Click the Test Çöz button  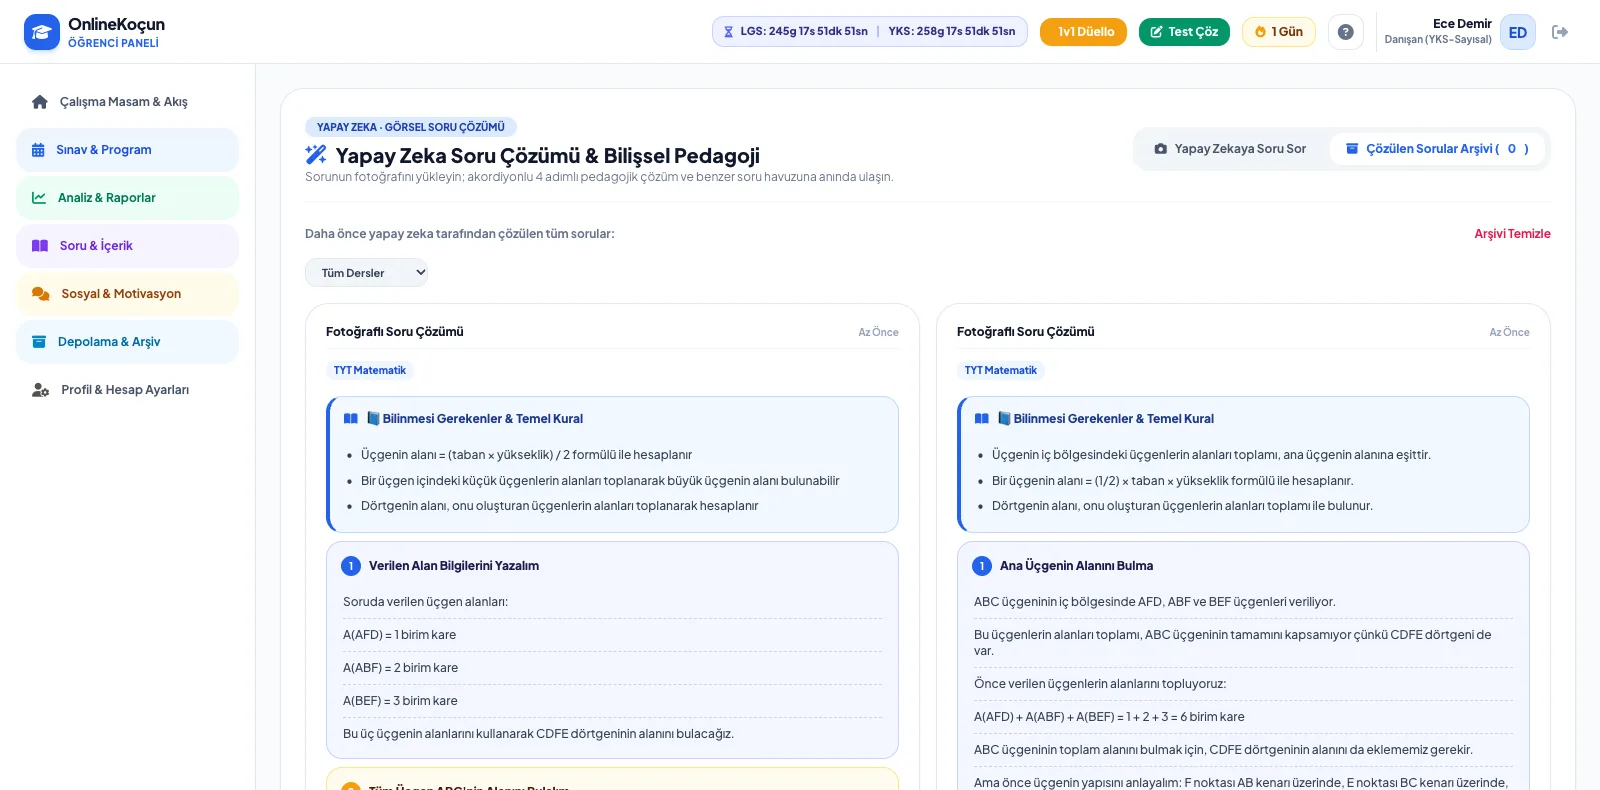[1184, 32]
